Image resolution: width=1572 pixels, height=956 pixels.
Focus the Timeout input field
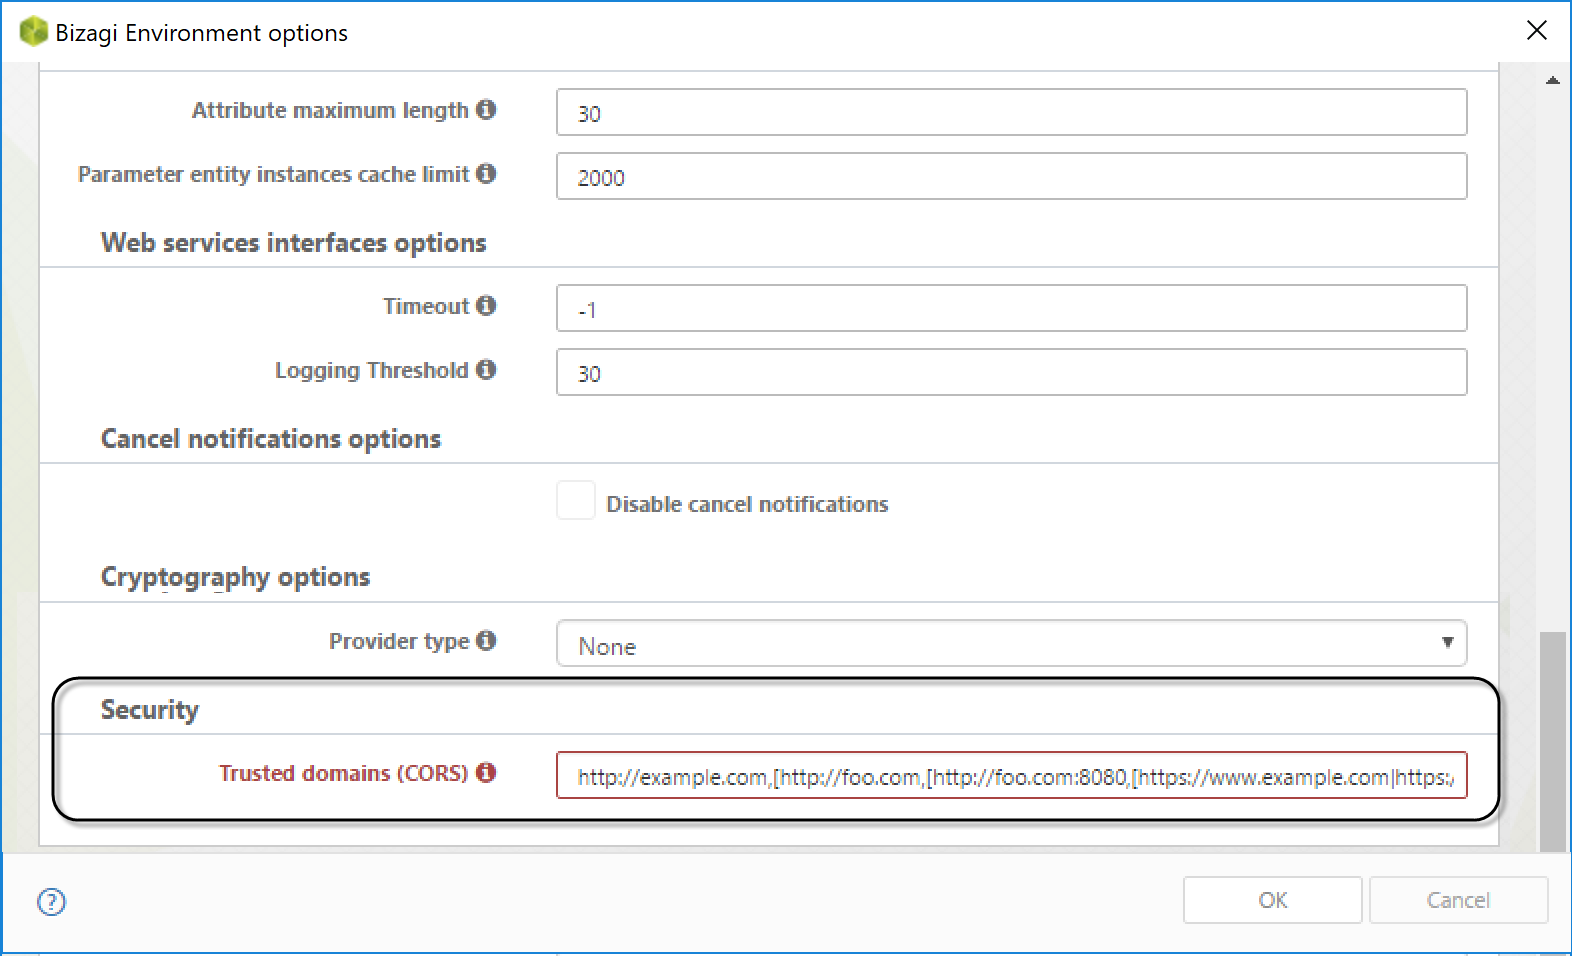point(1012,308)
